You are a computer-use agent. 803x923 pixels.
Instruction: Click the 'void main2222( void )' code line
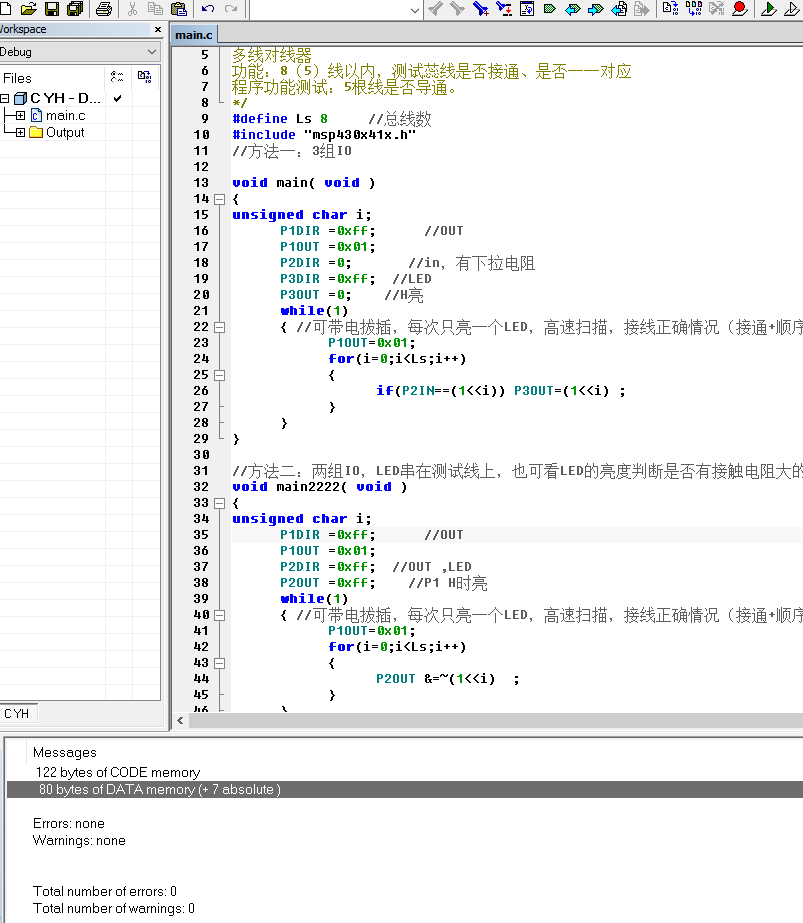[x=319, y=487]
